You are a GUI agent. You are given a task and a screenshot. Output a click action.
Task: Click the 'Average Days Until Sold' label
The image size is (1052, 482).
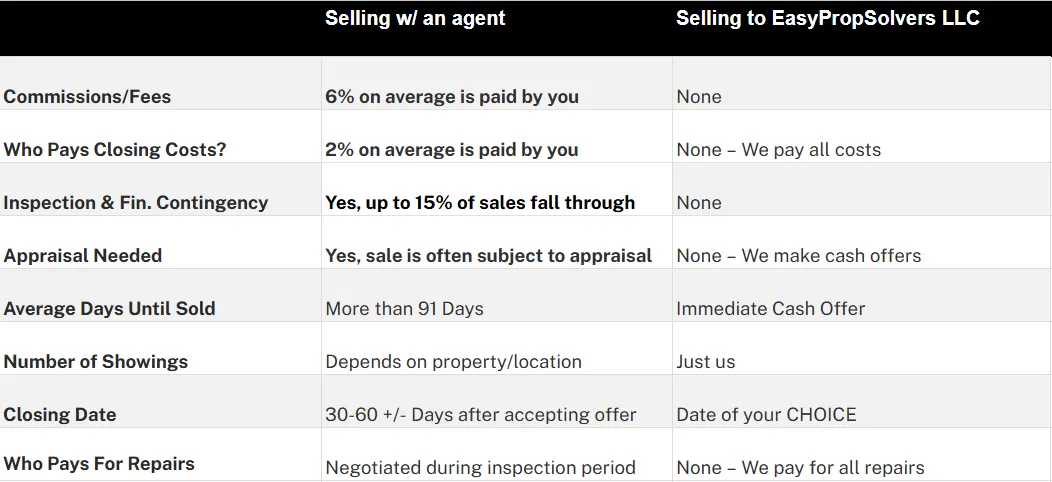coord(109,309)
